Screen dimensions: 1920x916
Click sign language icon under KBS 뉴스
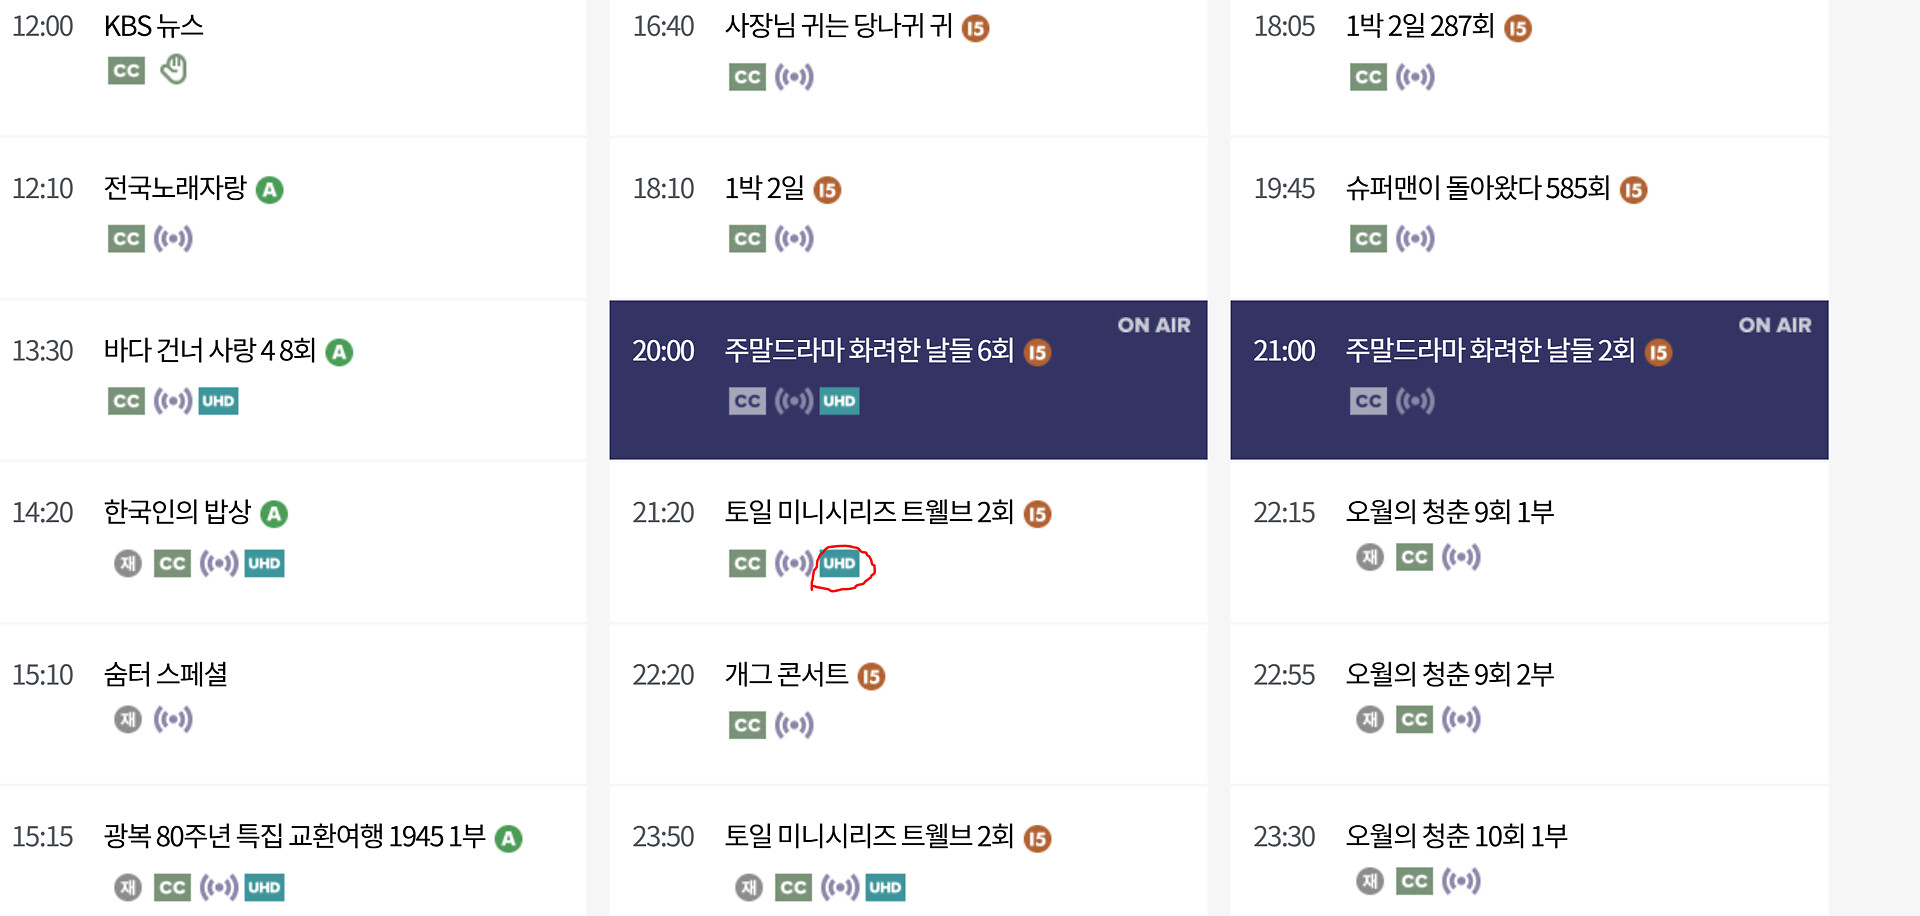point(174,70)
